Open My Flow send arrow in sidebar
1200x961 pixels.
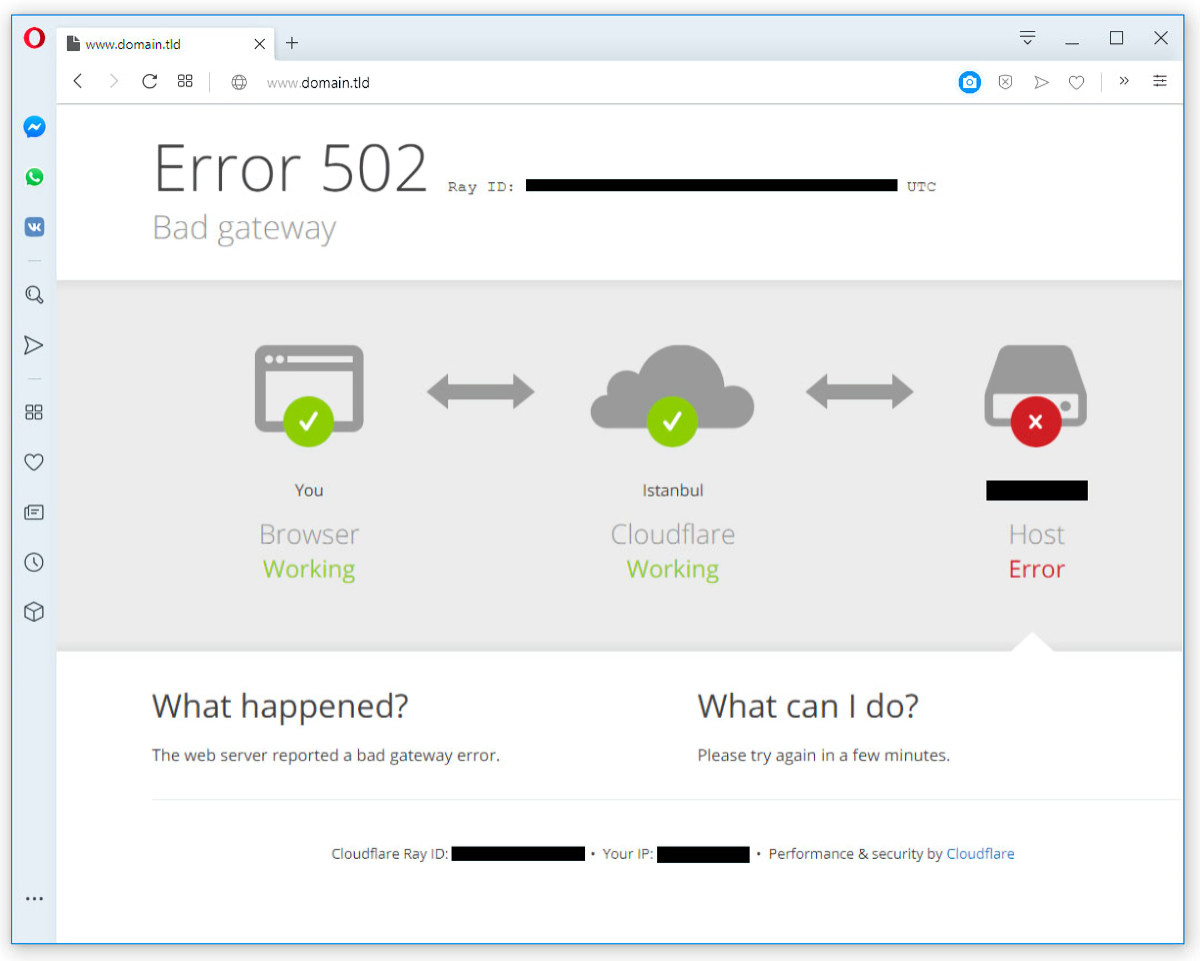pos(34,345)
